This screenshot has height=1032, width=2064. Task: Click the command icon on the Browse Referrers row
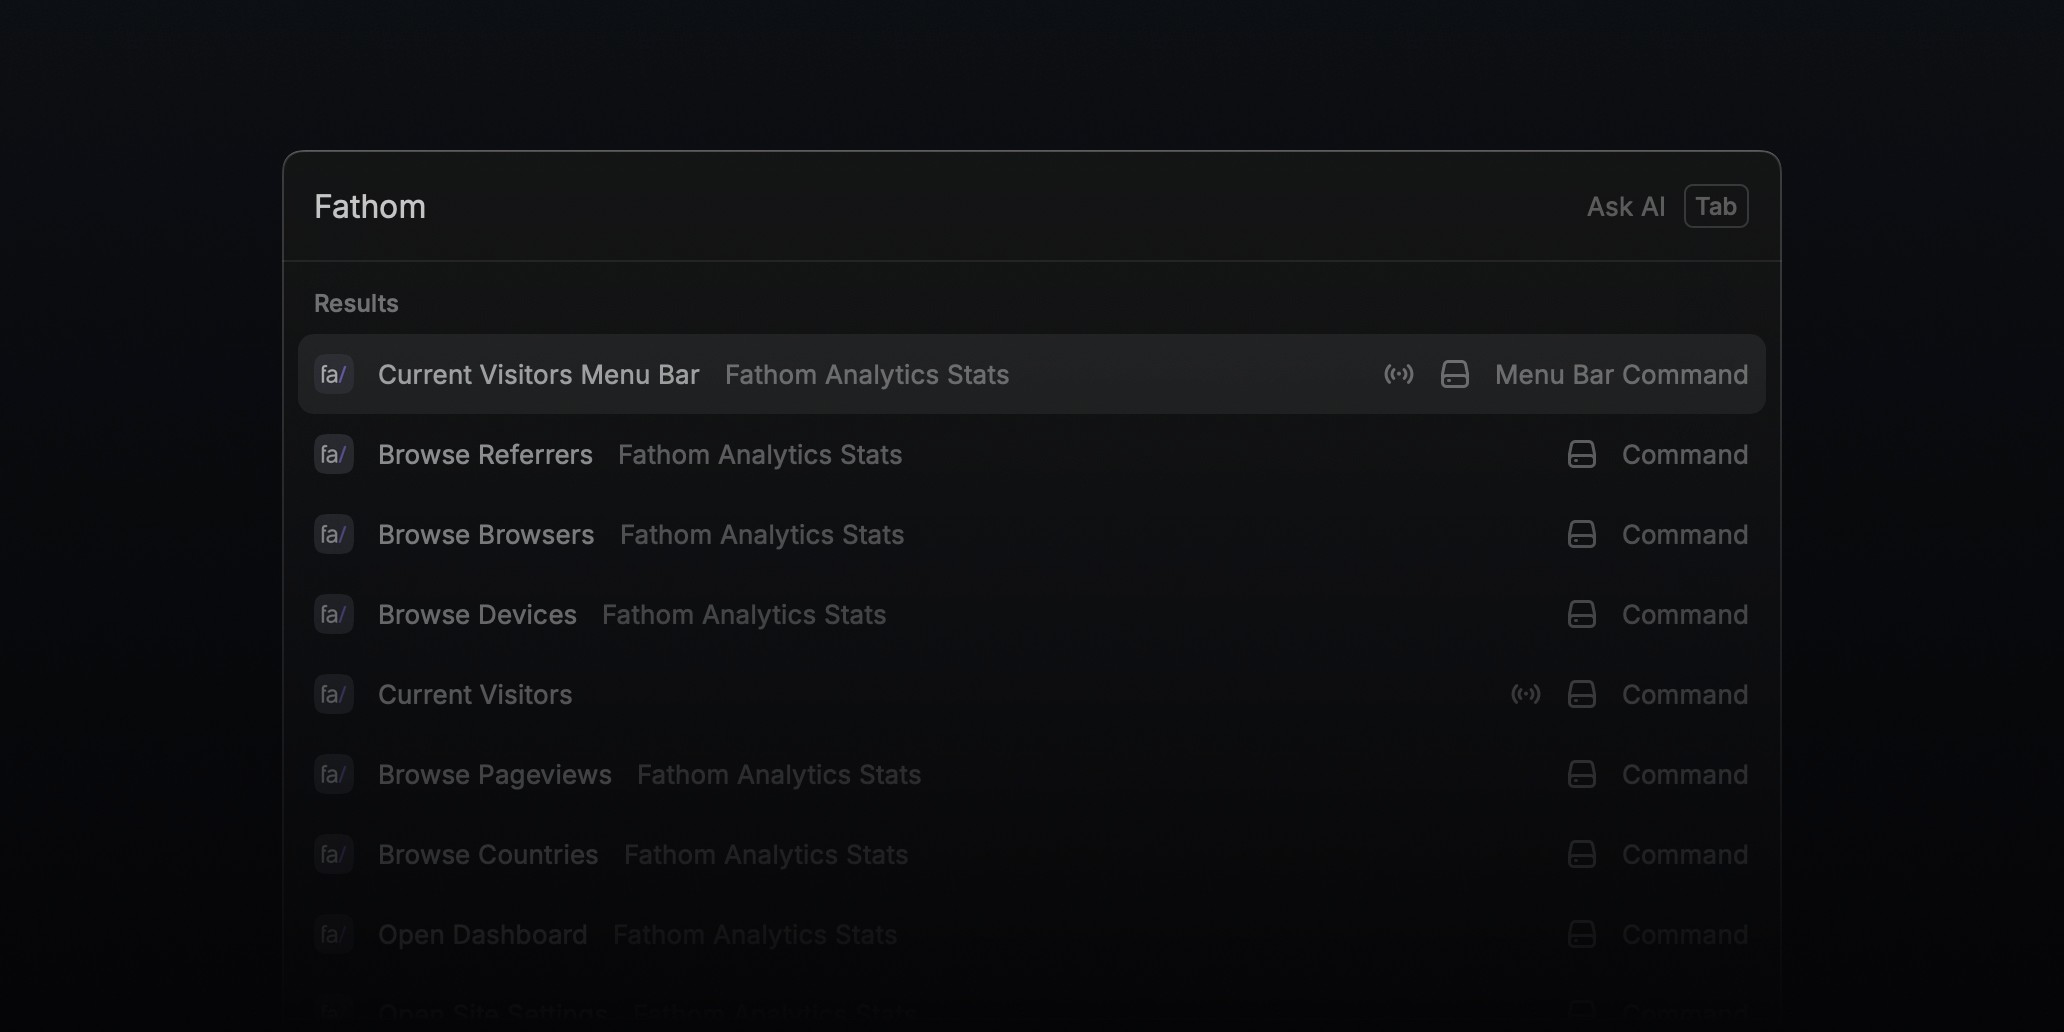click(1581, 454)
